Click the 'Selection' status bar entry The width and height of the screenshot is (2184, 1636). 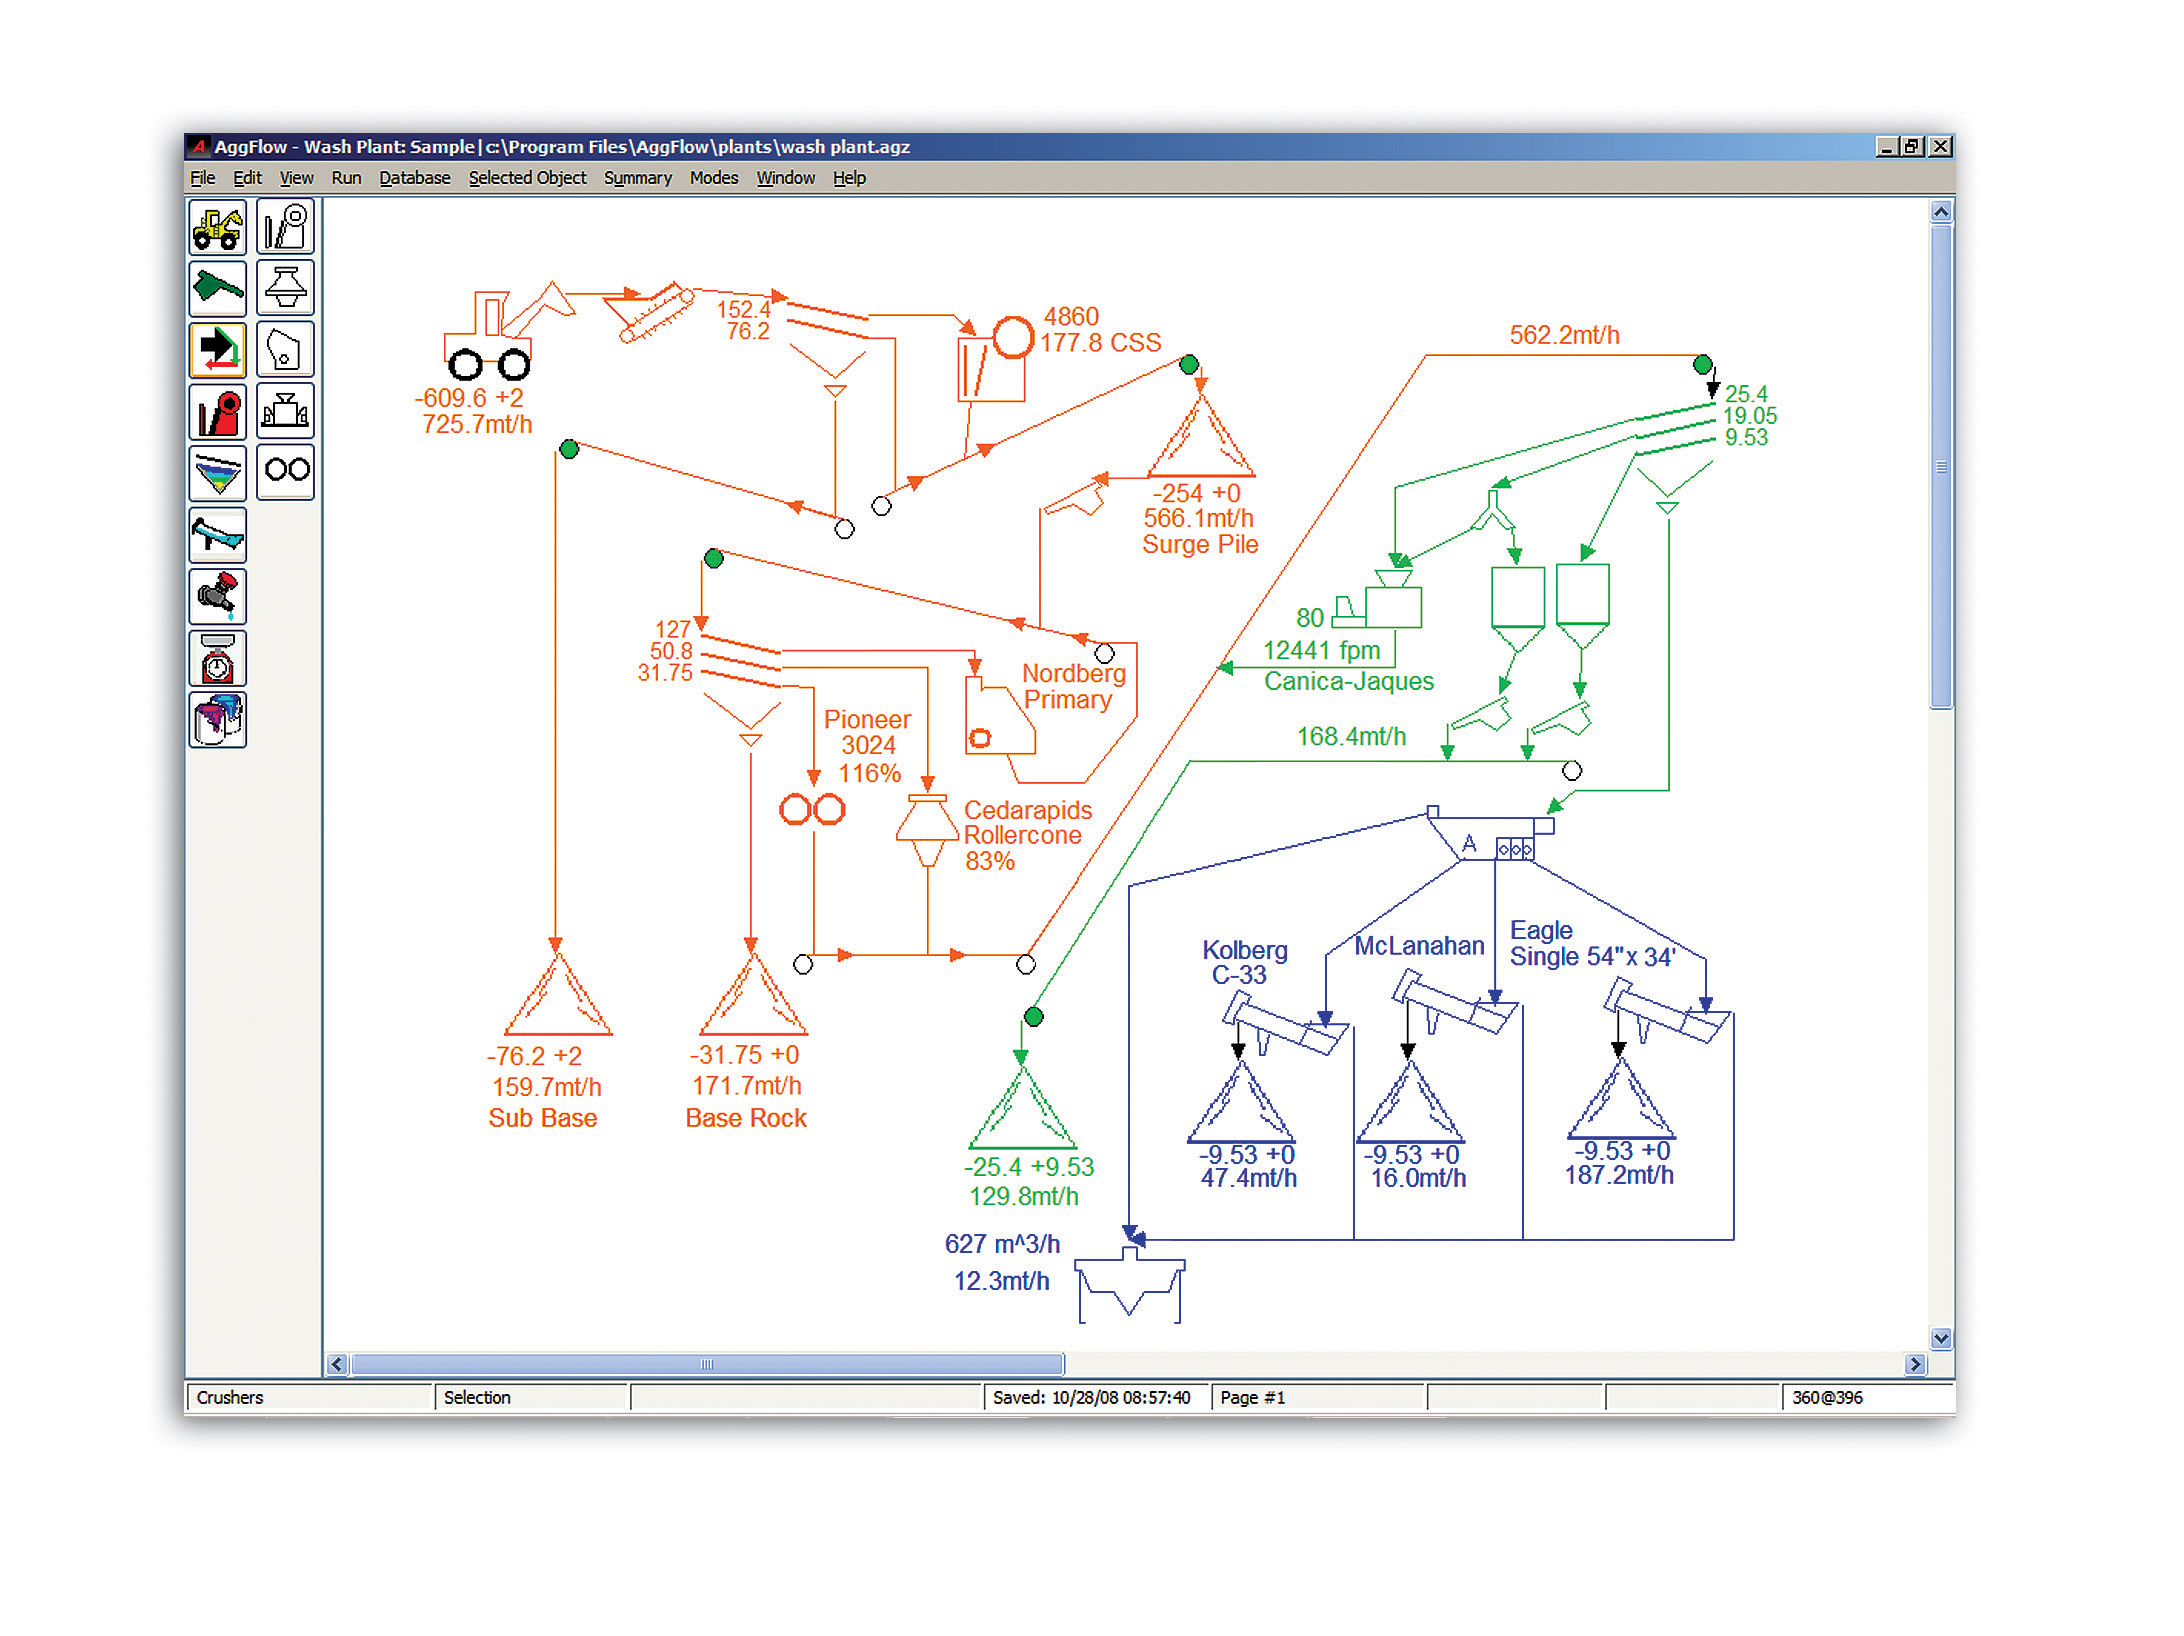coord(477,1397)
